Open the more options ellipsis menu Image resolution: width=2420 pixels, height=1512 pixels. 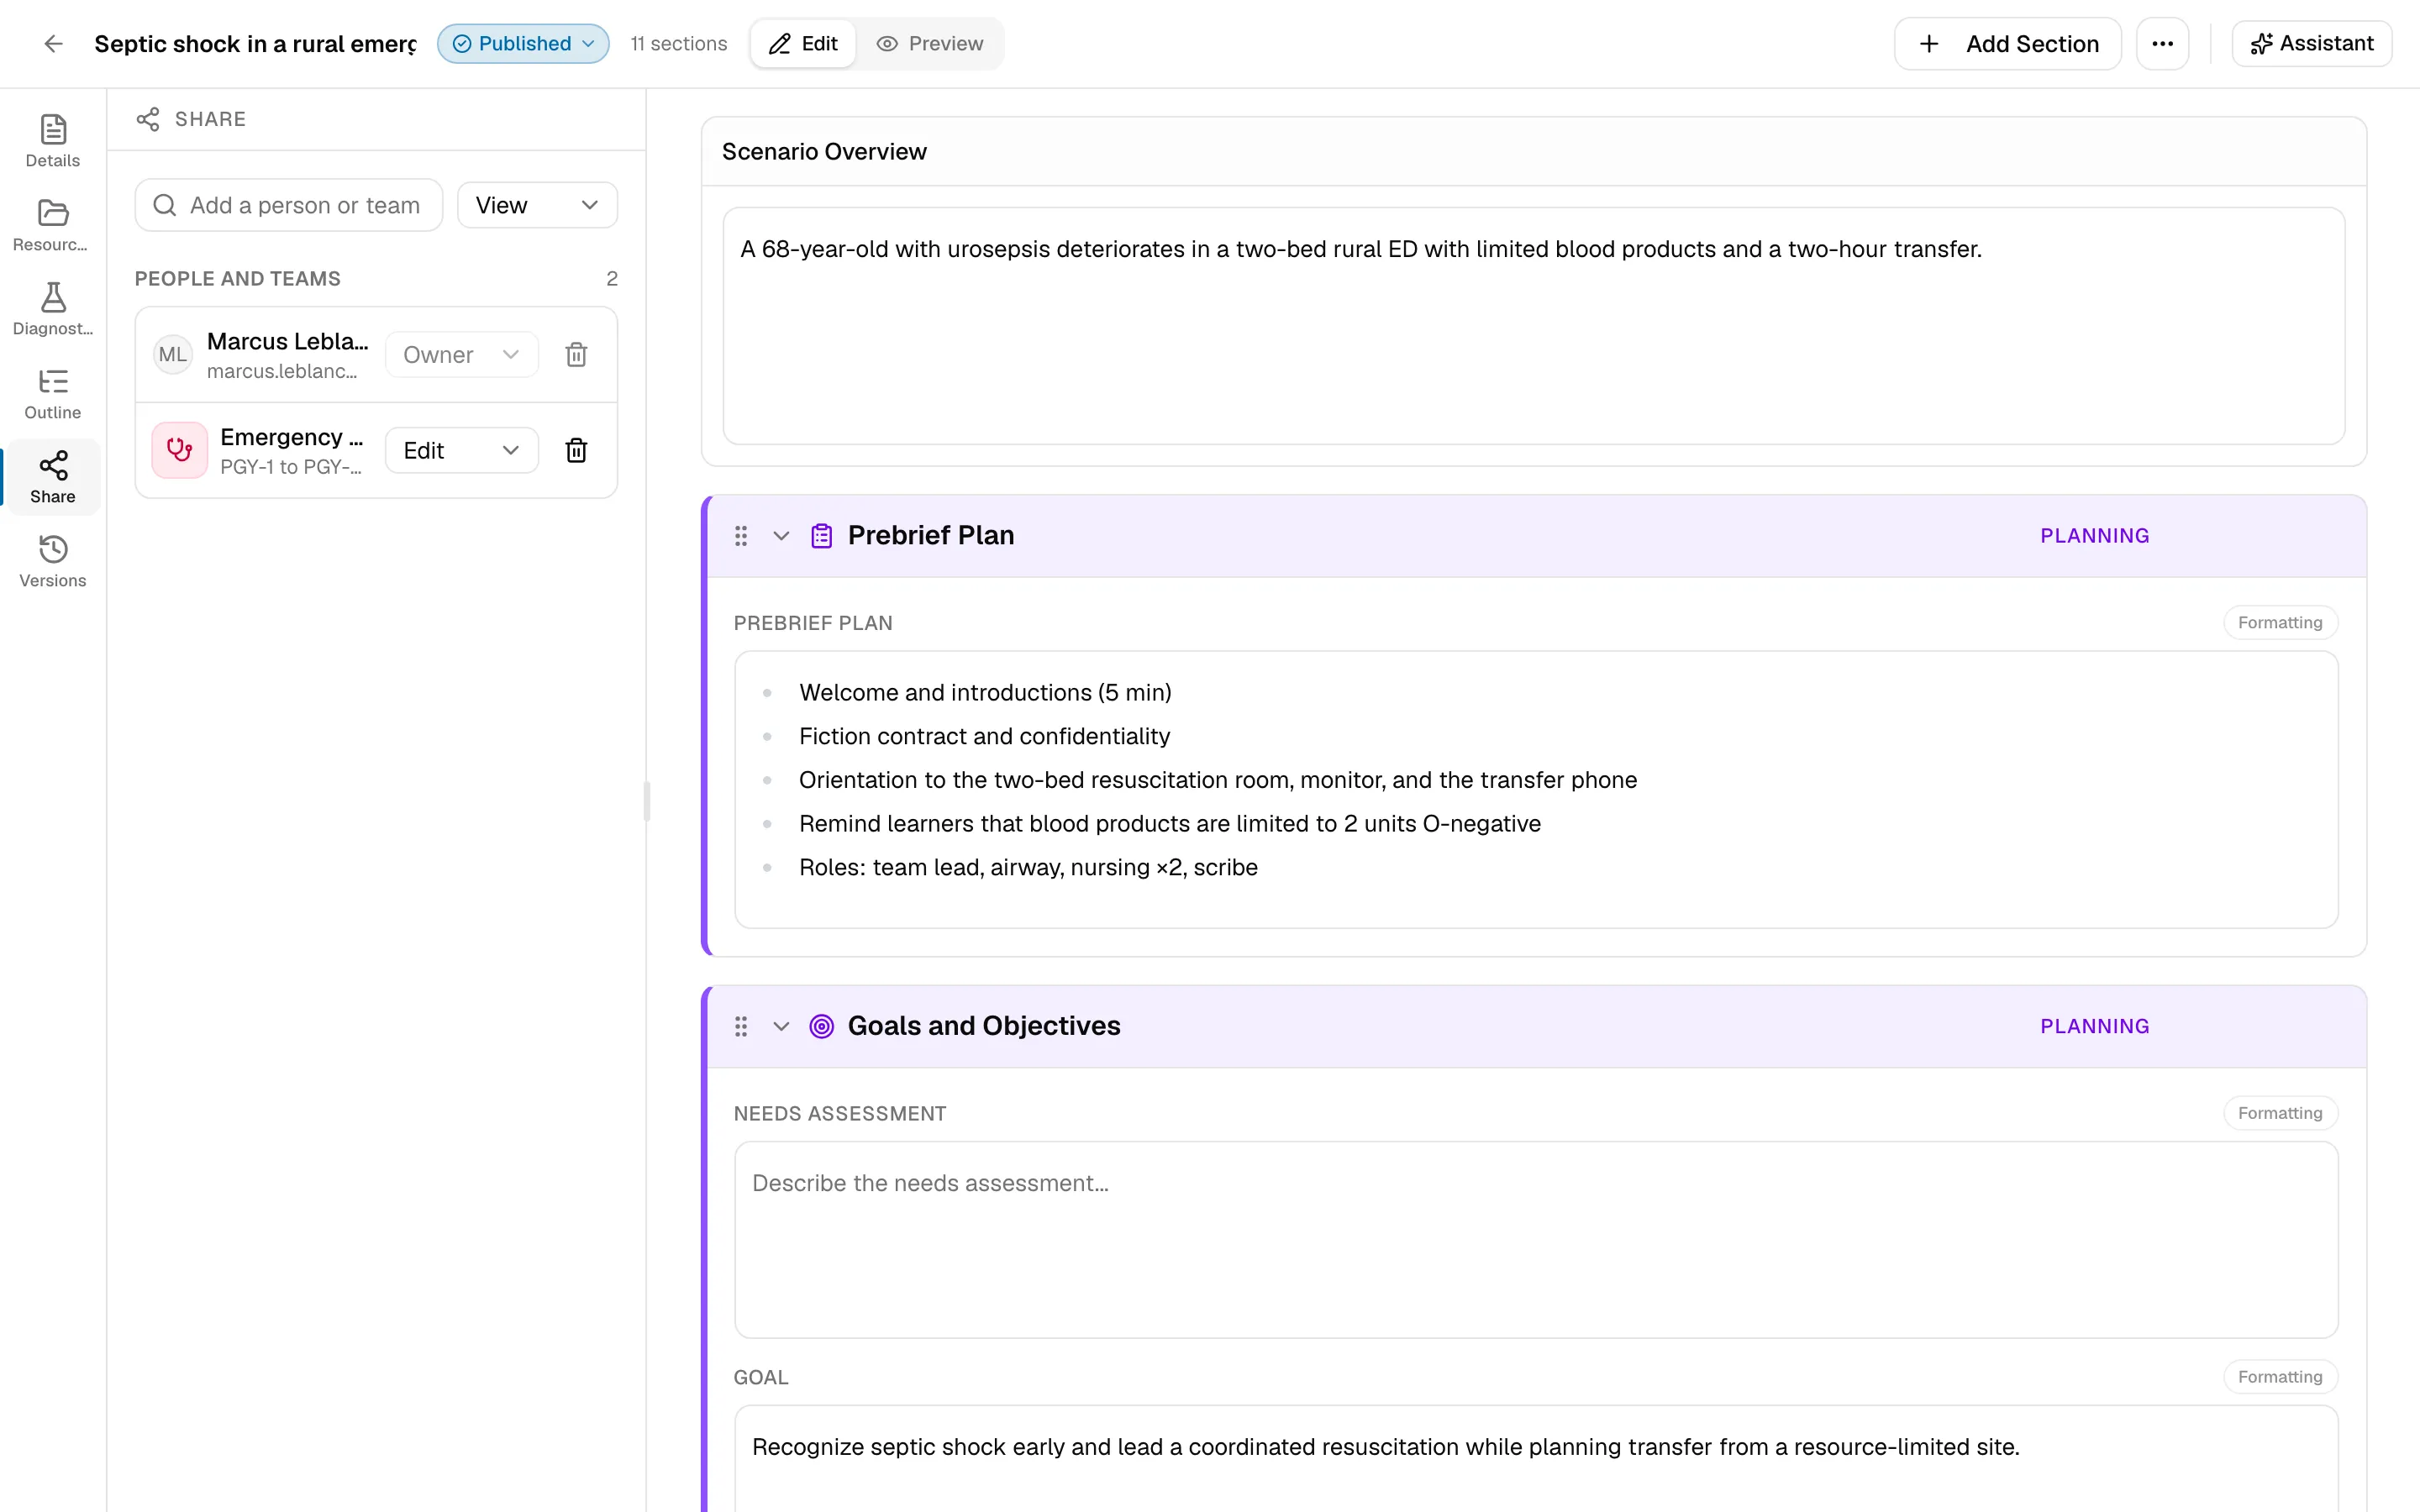[2162, 43]
